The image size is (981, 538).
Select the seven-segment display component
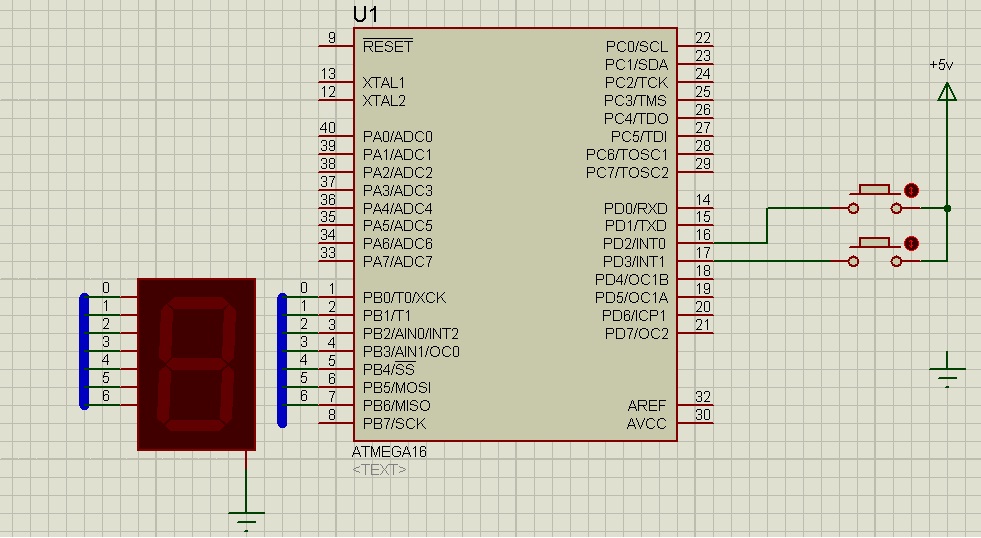coord(196,364)
